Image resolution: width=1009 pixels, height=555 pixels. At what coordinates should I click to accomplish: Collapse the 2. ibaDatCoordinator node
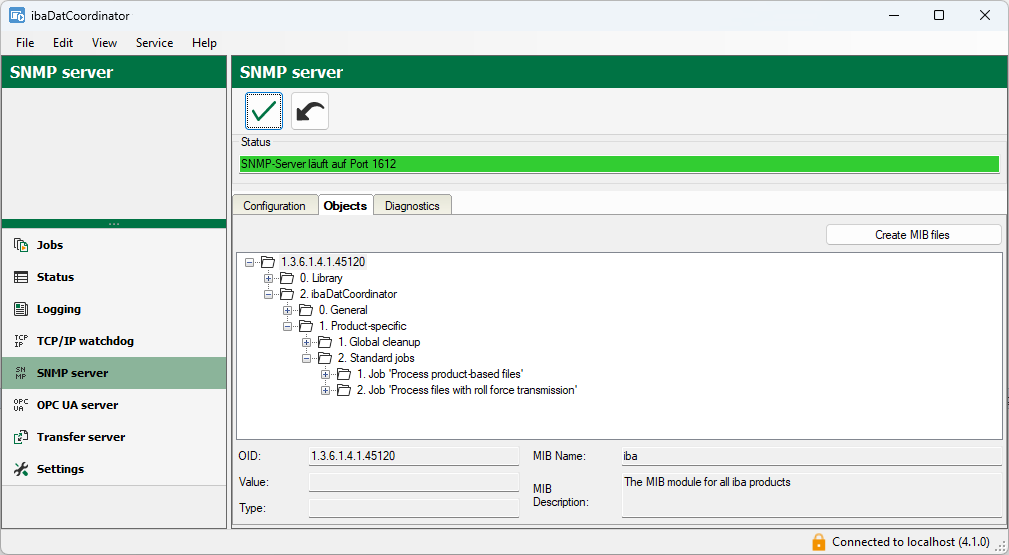coord(268,294)
